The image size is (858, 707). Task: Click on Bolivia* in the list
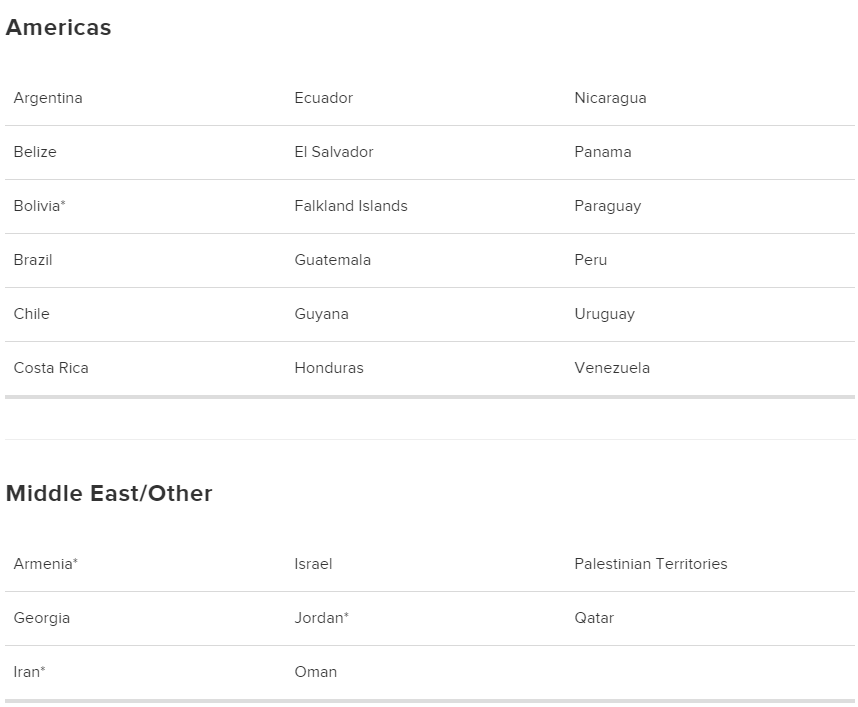pyautogui.click(x=40, y=206)
